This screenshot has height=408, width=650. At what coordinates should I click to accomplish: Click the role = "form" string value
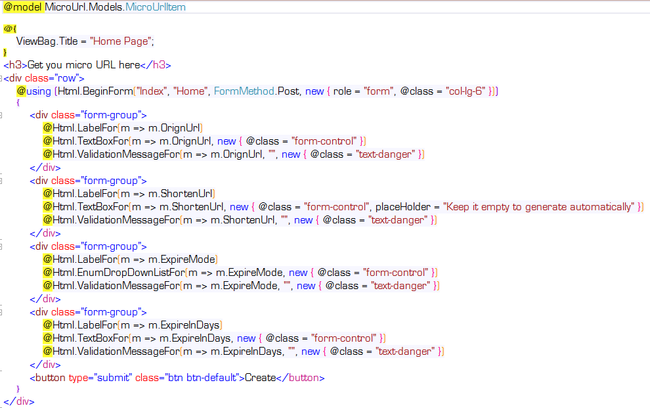[377, 91]
